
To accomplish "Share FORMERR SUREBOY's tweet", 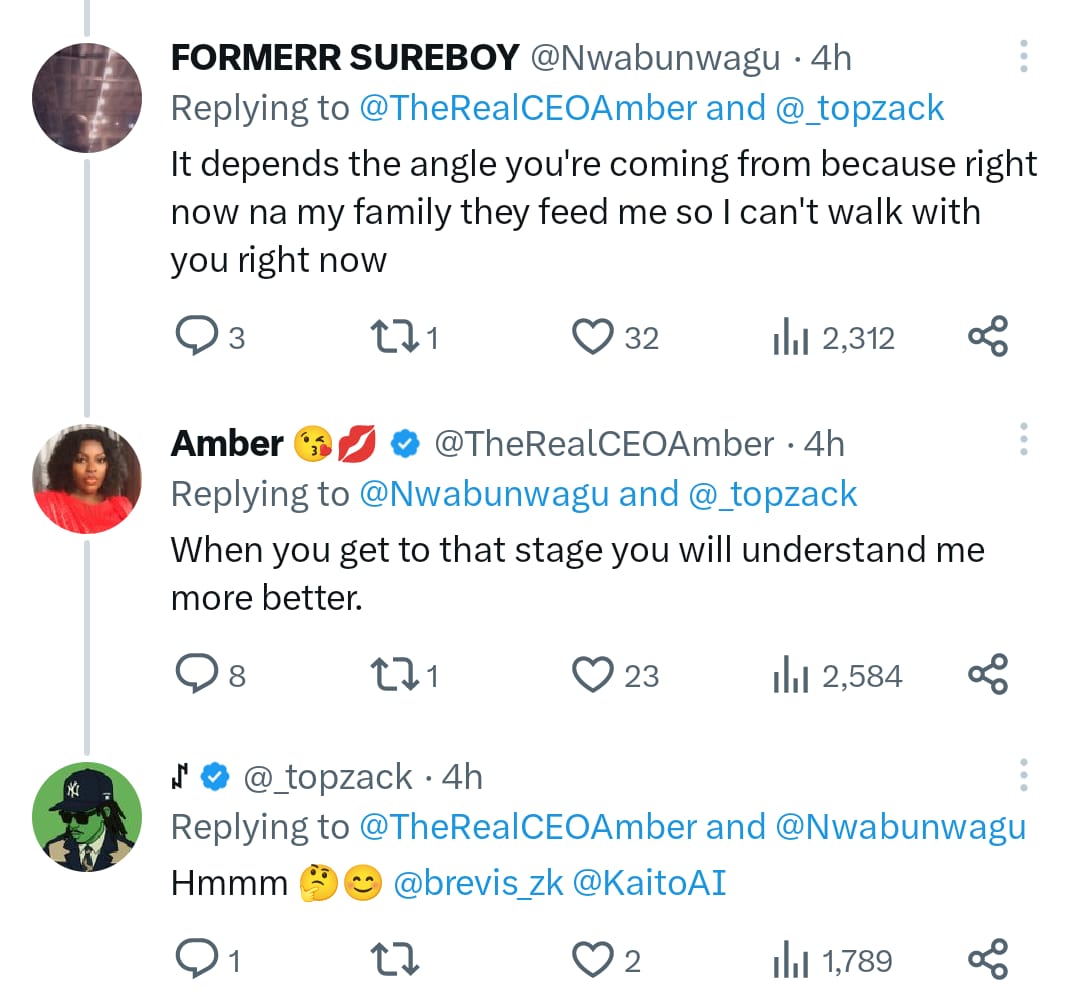I will pyautogui.click(x=988, y=338).
